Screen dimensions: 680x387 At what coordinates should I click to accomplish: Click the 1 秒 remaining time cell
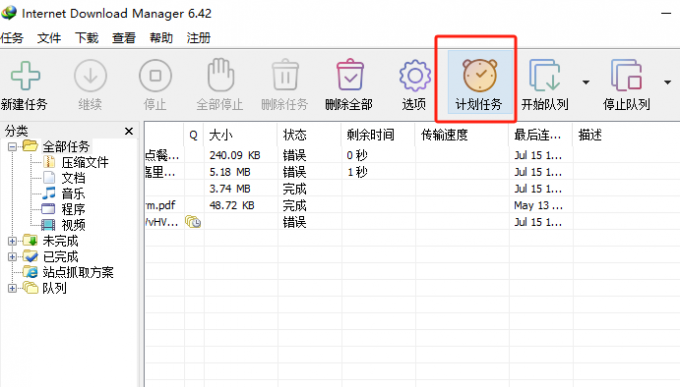pos(357,172)
